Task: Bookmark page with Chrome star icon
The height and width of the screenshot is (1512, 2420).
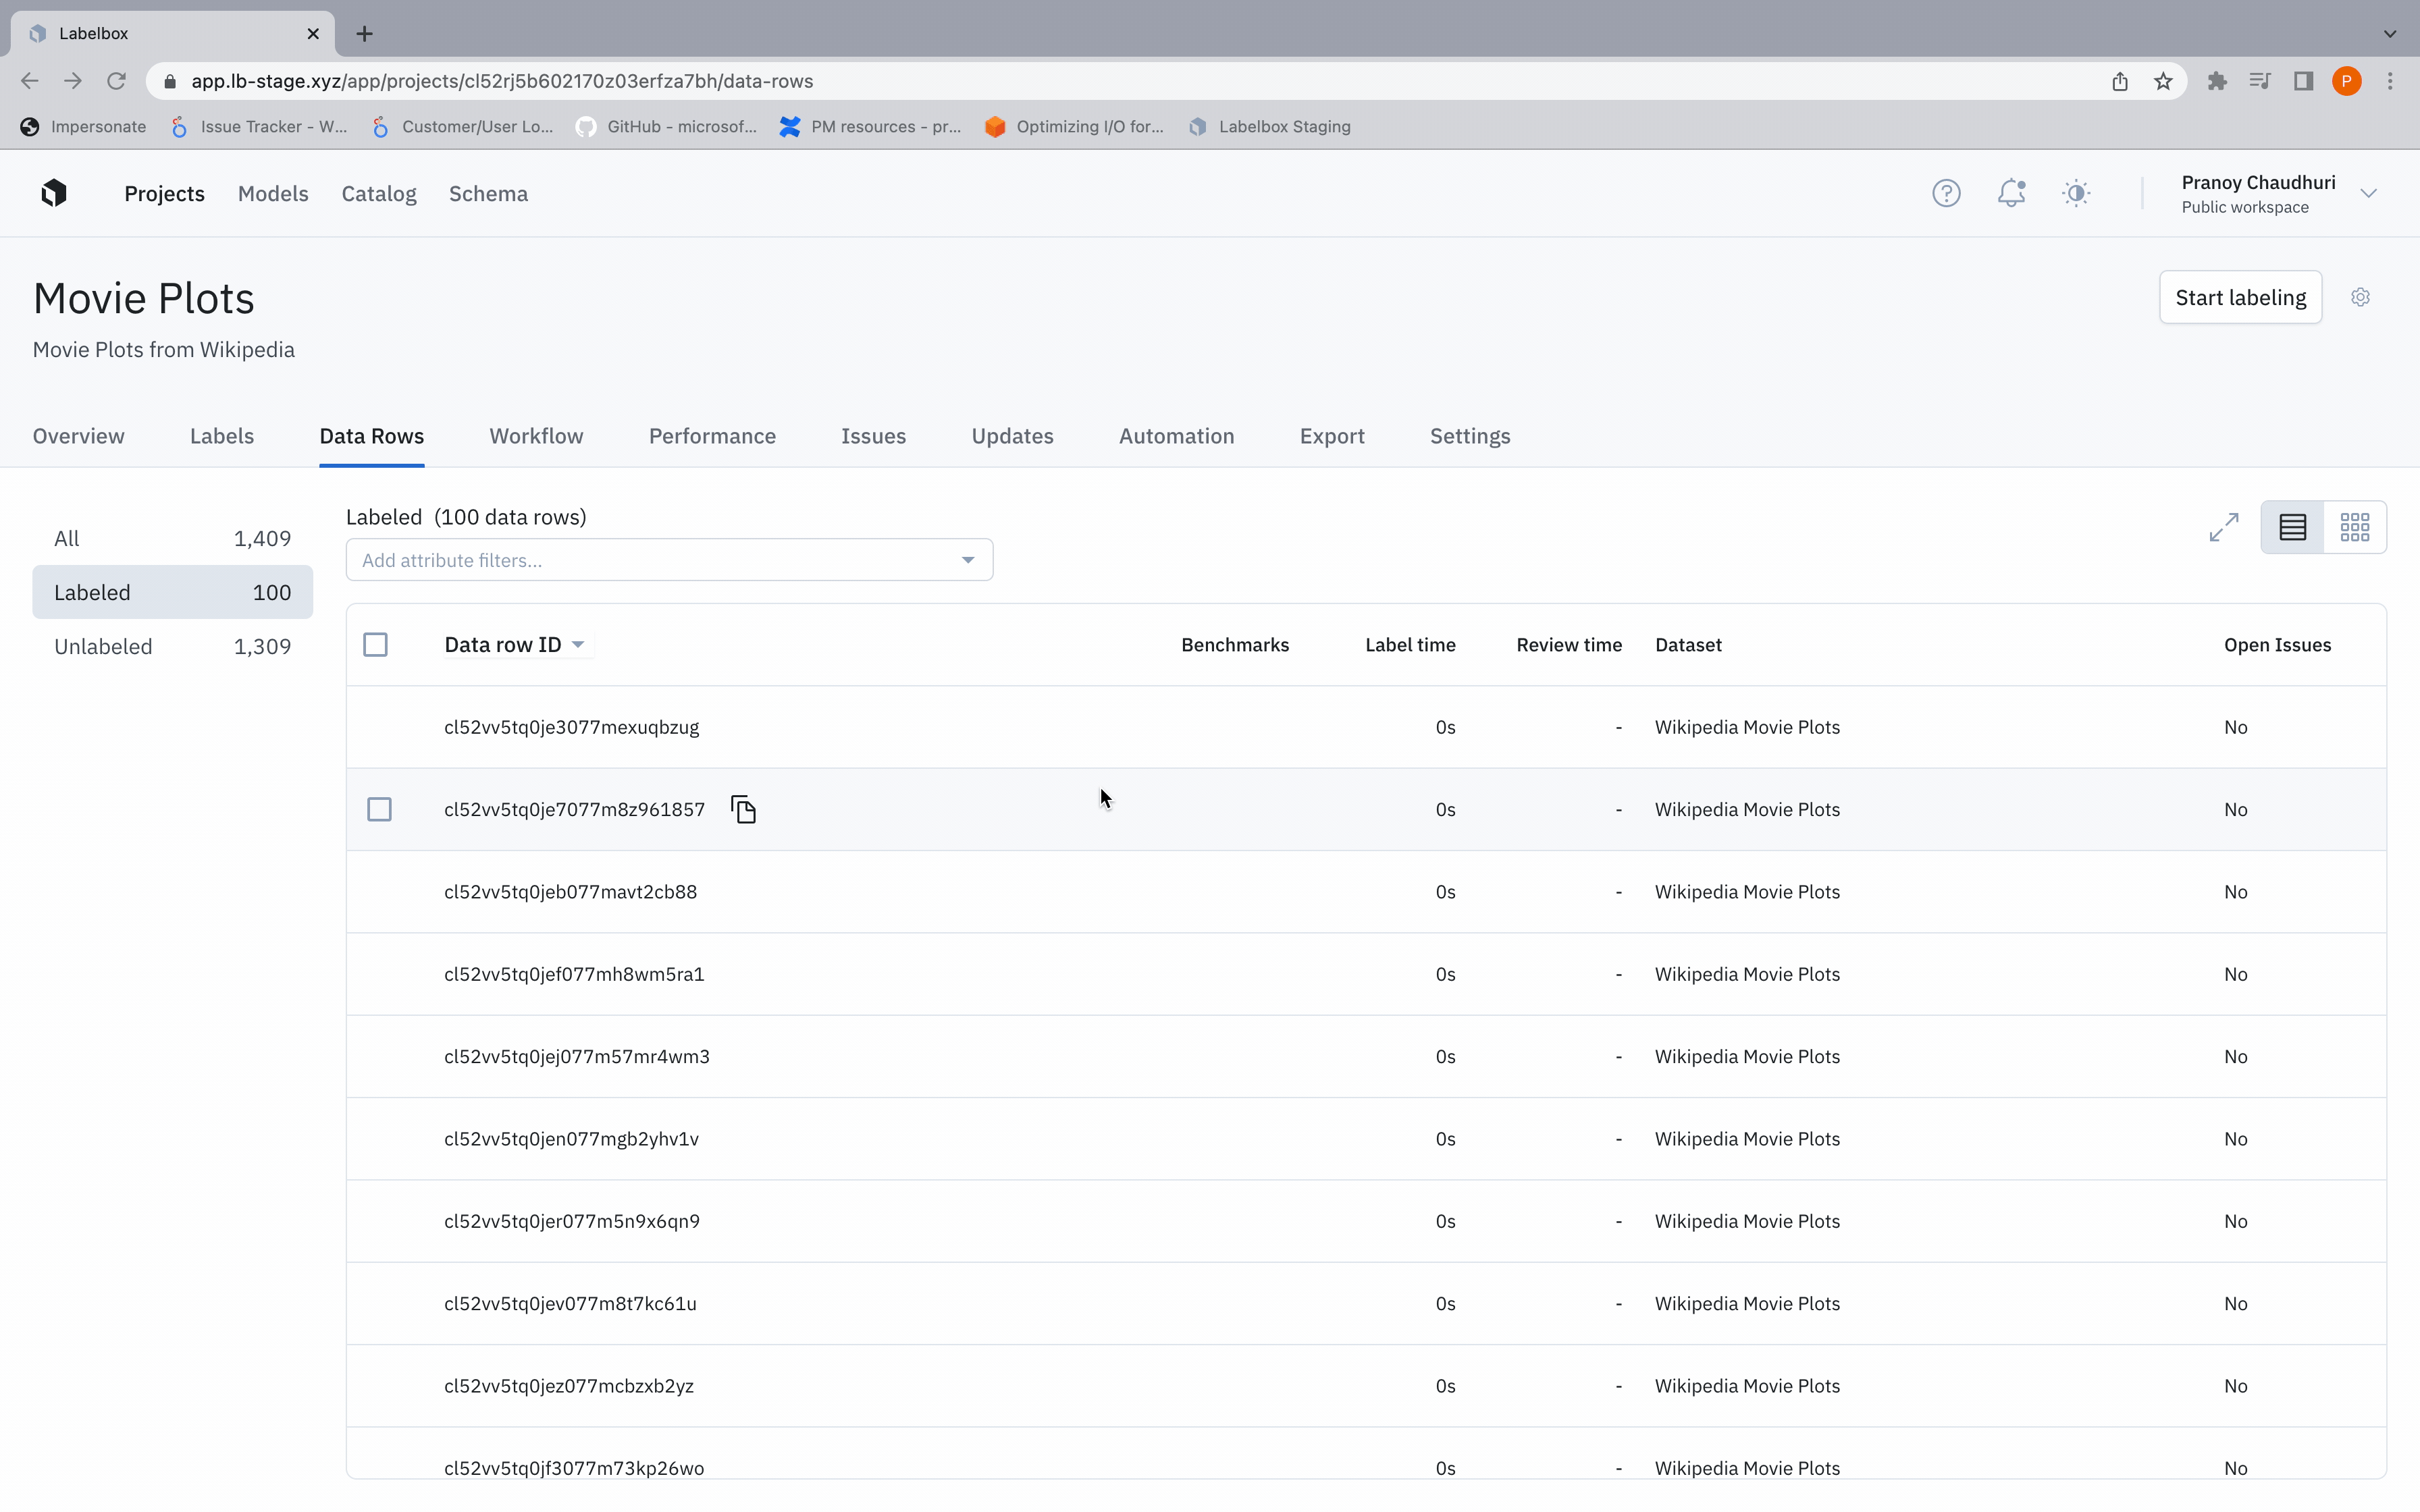Action: (2163, 81)
